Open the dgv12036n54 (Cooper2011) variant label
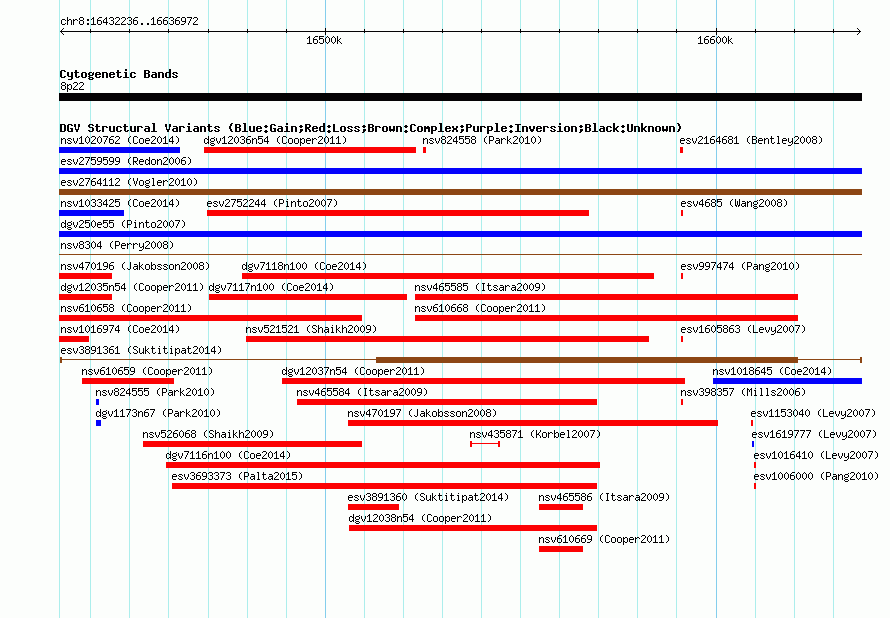890x618 pixels. pyautogui.click(x=275, y=140)
